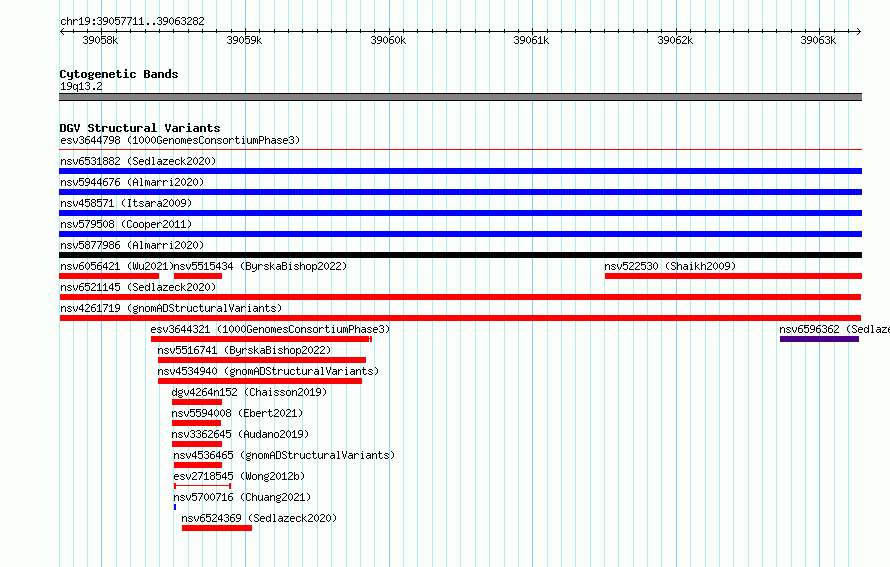
Task: Click the nsv458571 blue bar
Action: [460, 213]
